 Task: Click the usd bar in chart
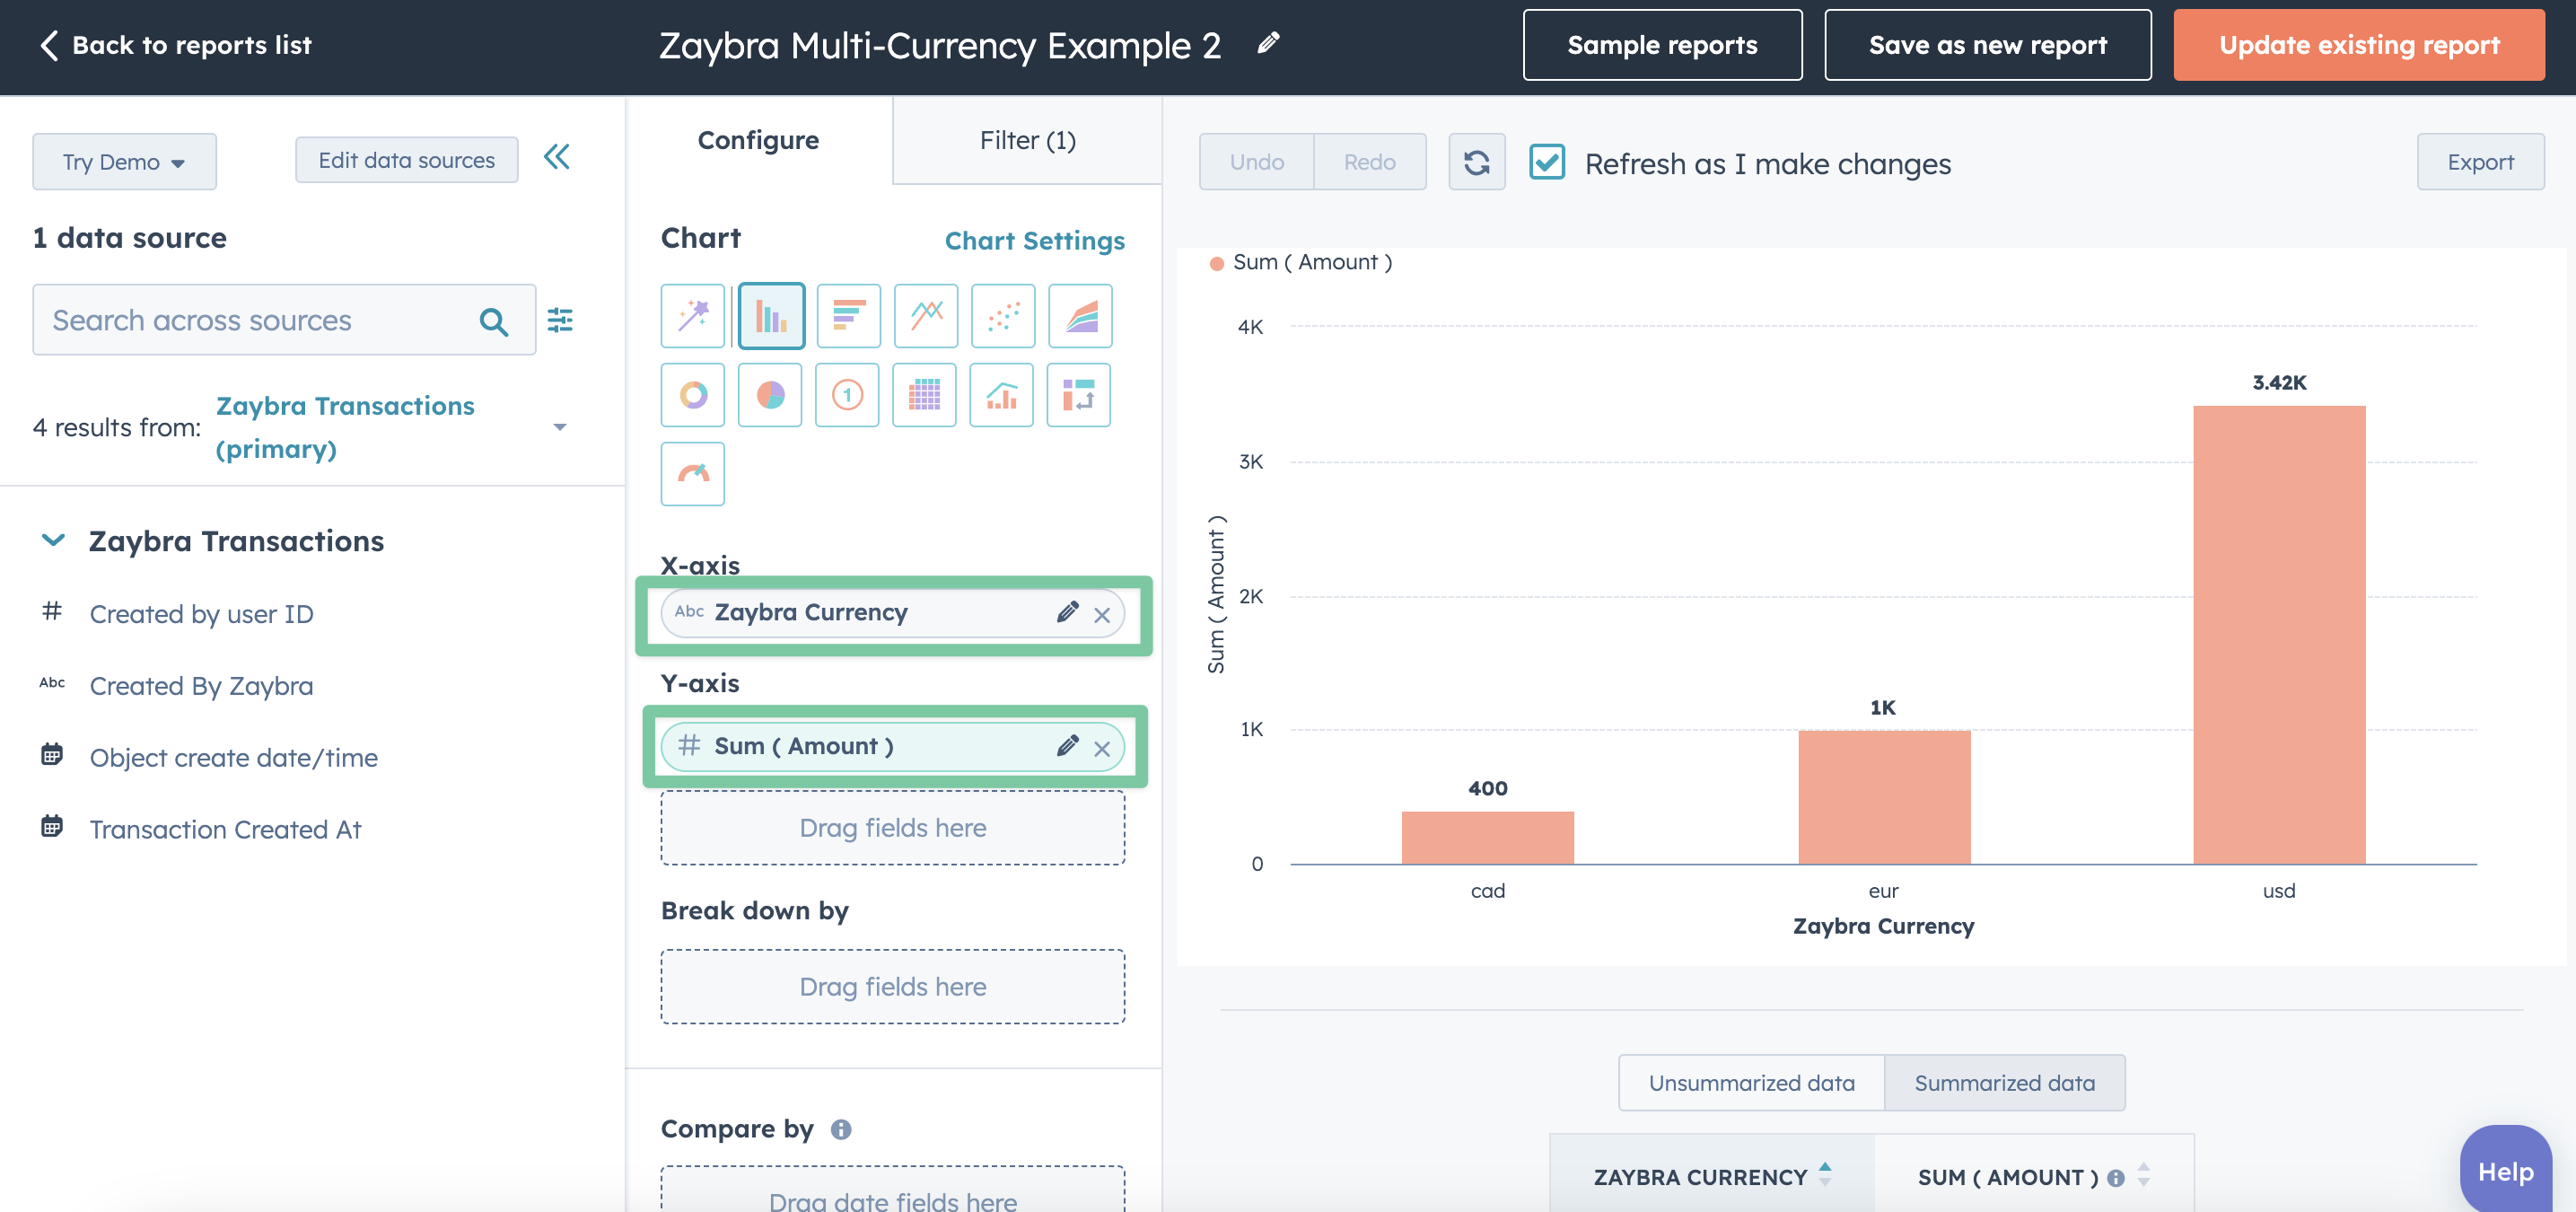(2279, 635)
